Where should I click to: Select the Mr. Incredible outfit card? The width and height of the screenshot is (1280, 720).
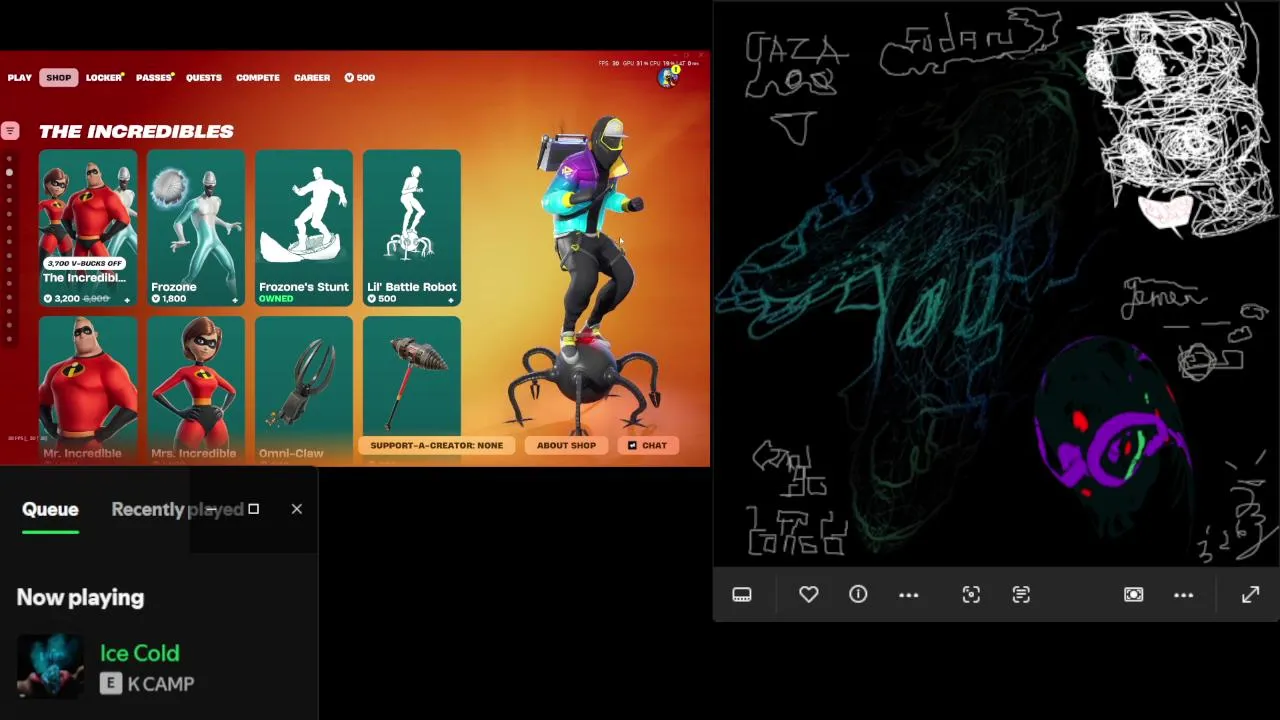[88, 390]
